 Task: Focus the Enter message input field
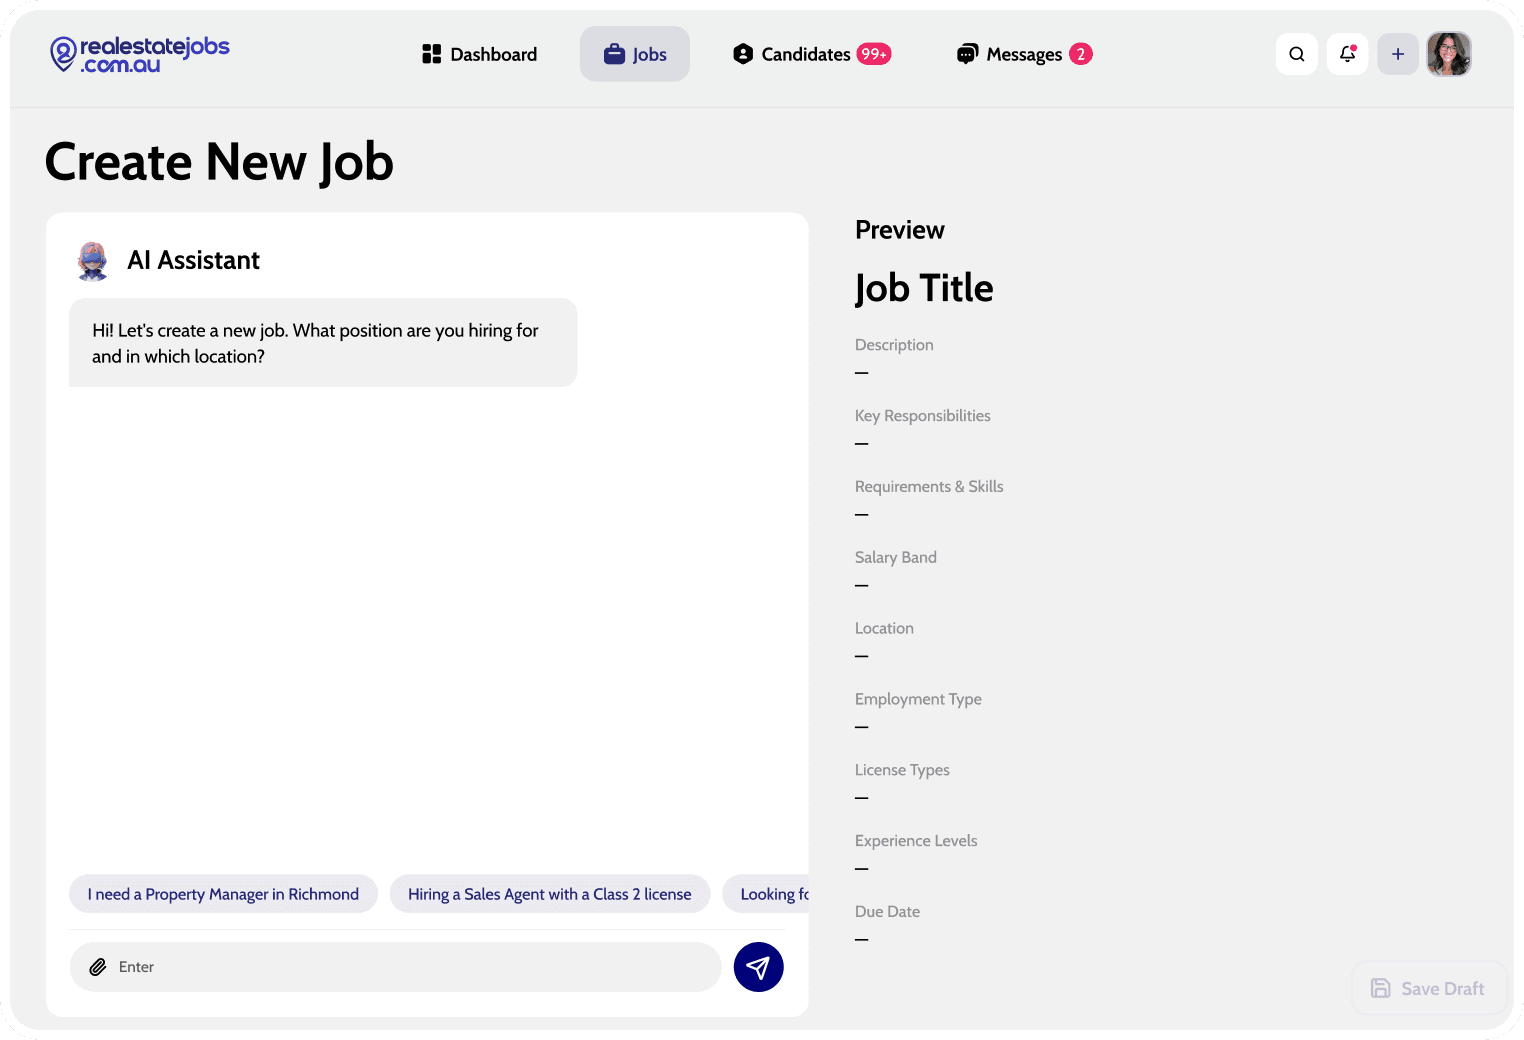point(395,967)
